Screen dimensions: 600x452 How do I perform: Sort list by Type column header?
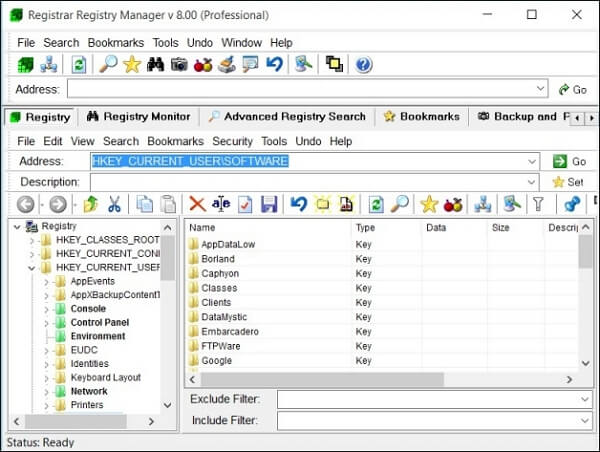tap(386, 228)
